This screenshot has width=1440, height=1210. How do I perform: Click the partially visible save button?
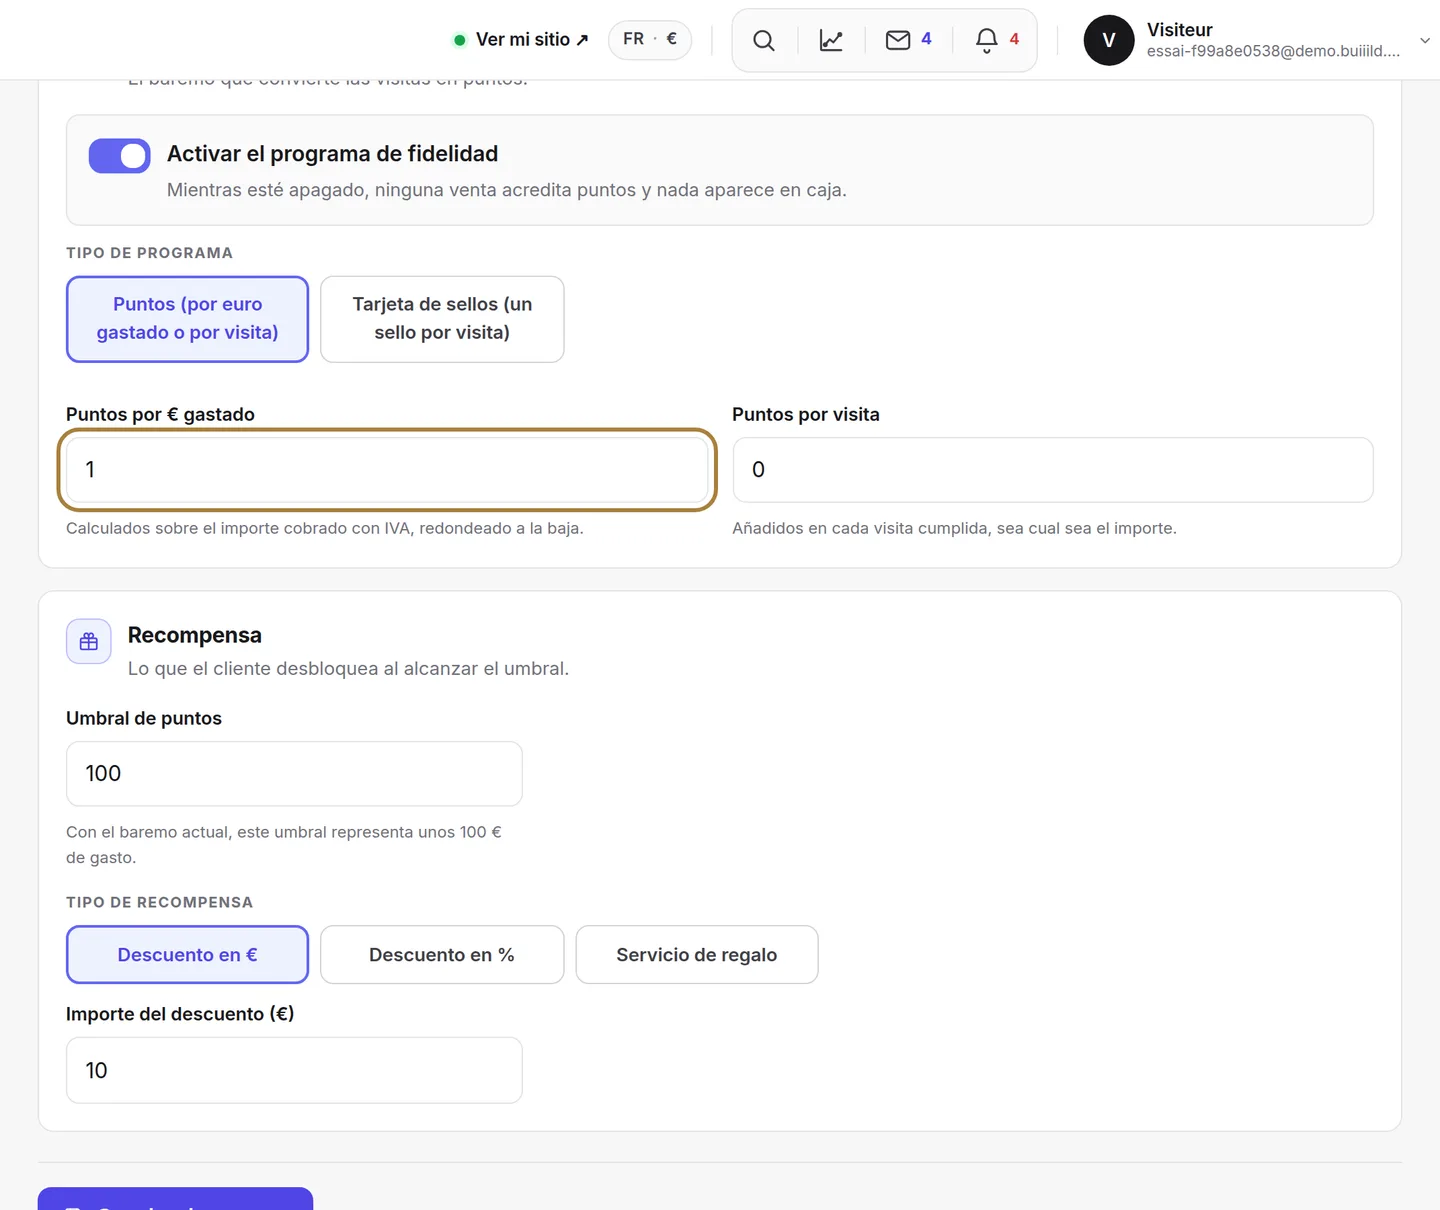pyautogui.click(x=175, y=1199)
